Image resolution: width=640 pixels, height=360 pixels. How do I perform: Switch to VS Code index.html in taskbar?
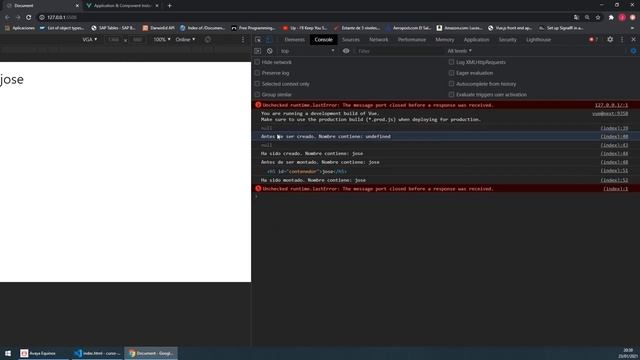coord(97,353)
